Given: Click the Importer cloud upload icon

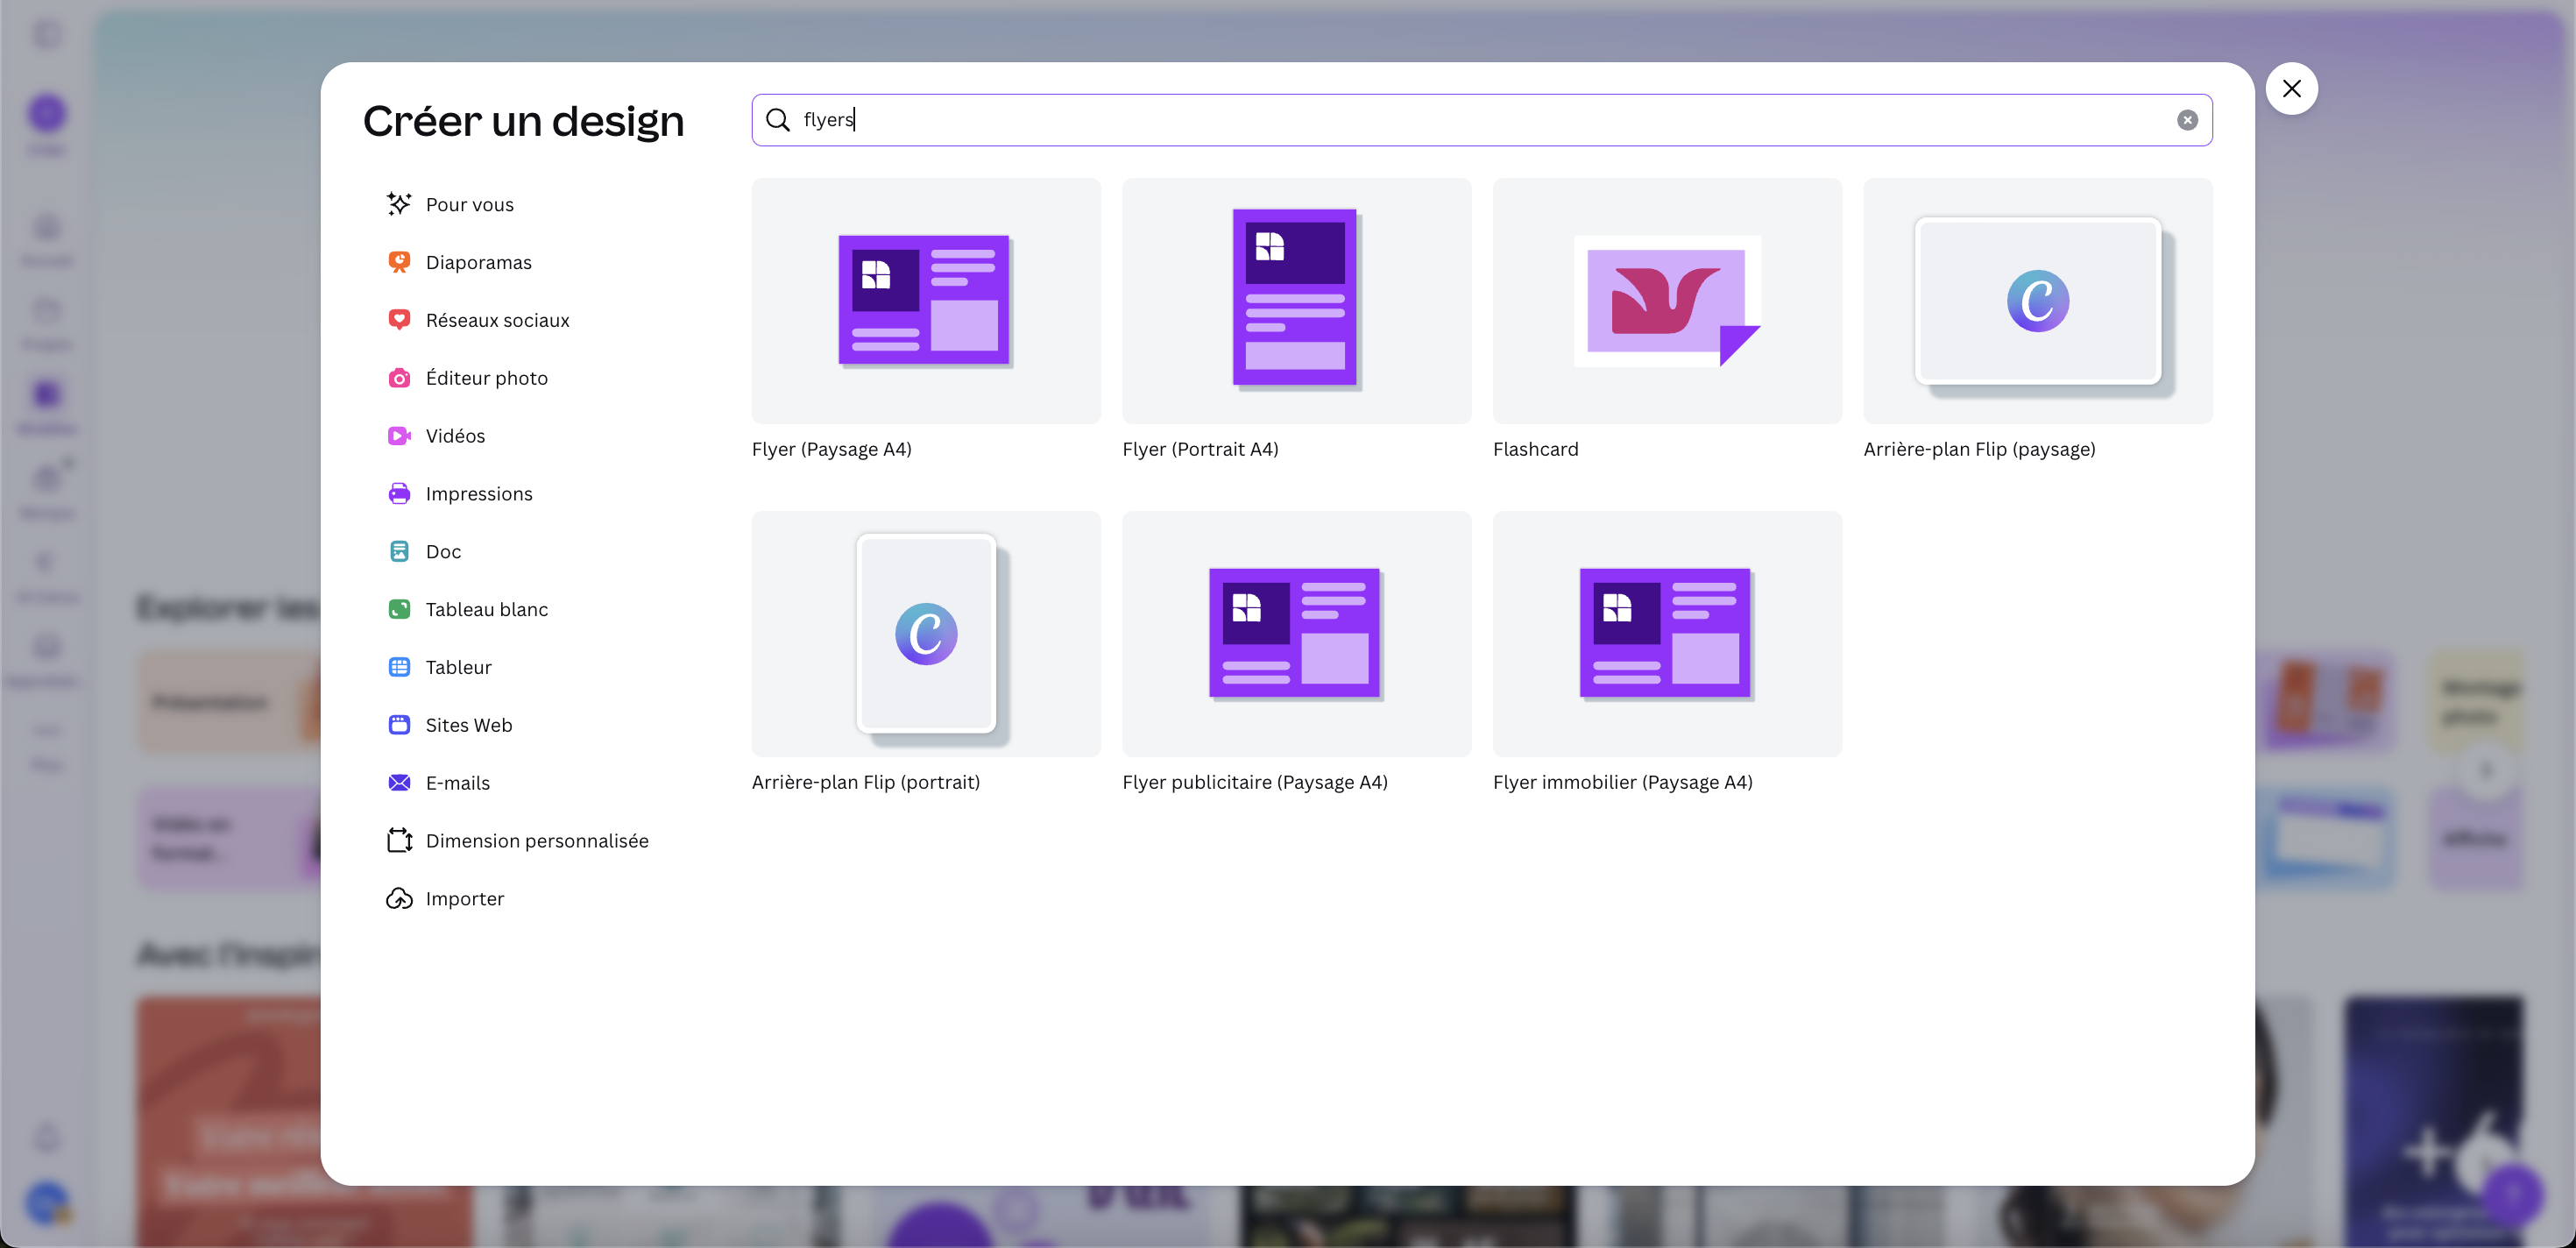Looking at the screenshot, I should point(399,899).
